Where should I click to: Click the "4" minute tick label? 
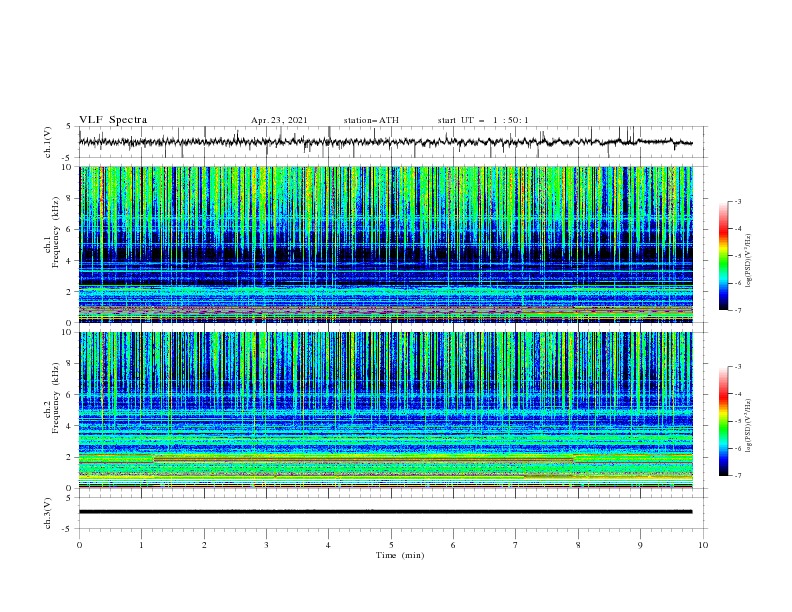328,545
